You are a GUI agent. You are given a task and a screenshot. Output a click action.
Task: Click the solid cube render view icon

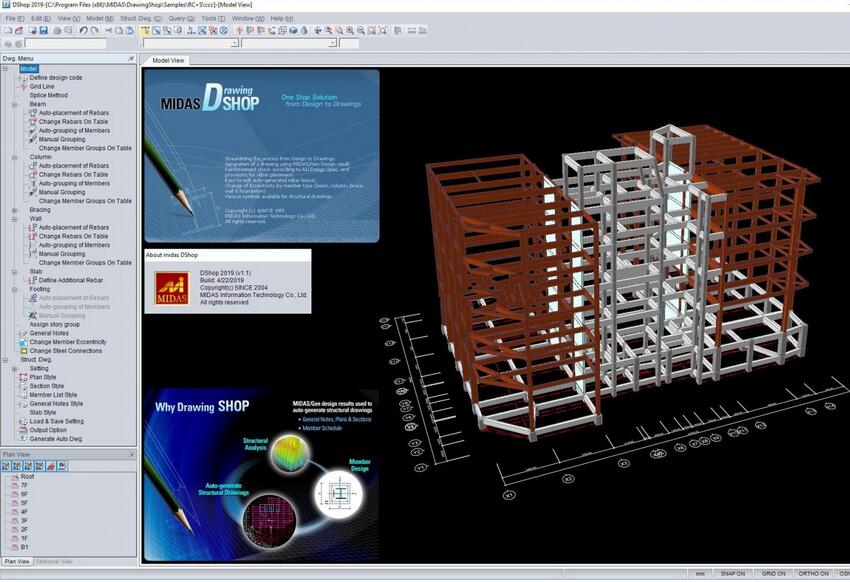click(293, 31)
